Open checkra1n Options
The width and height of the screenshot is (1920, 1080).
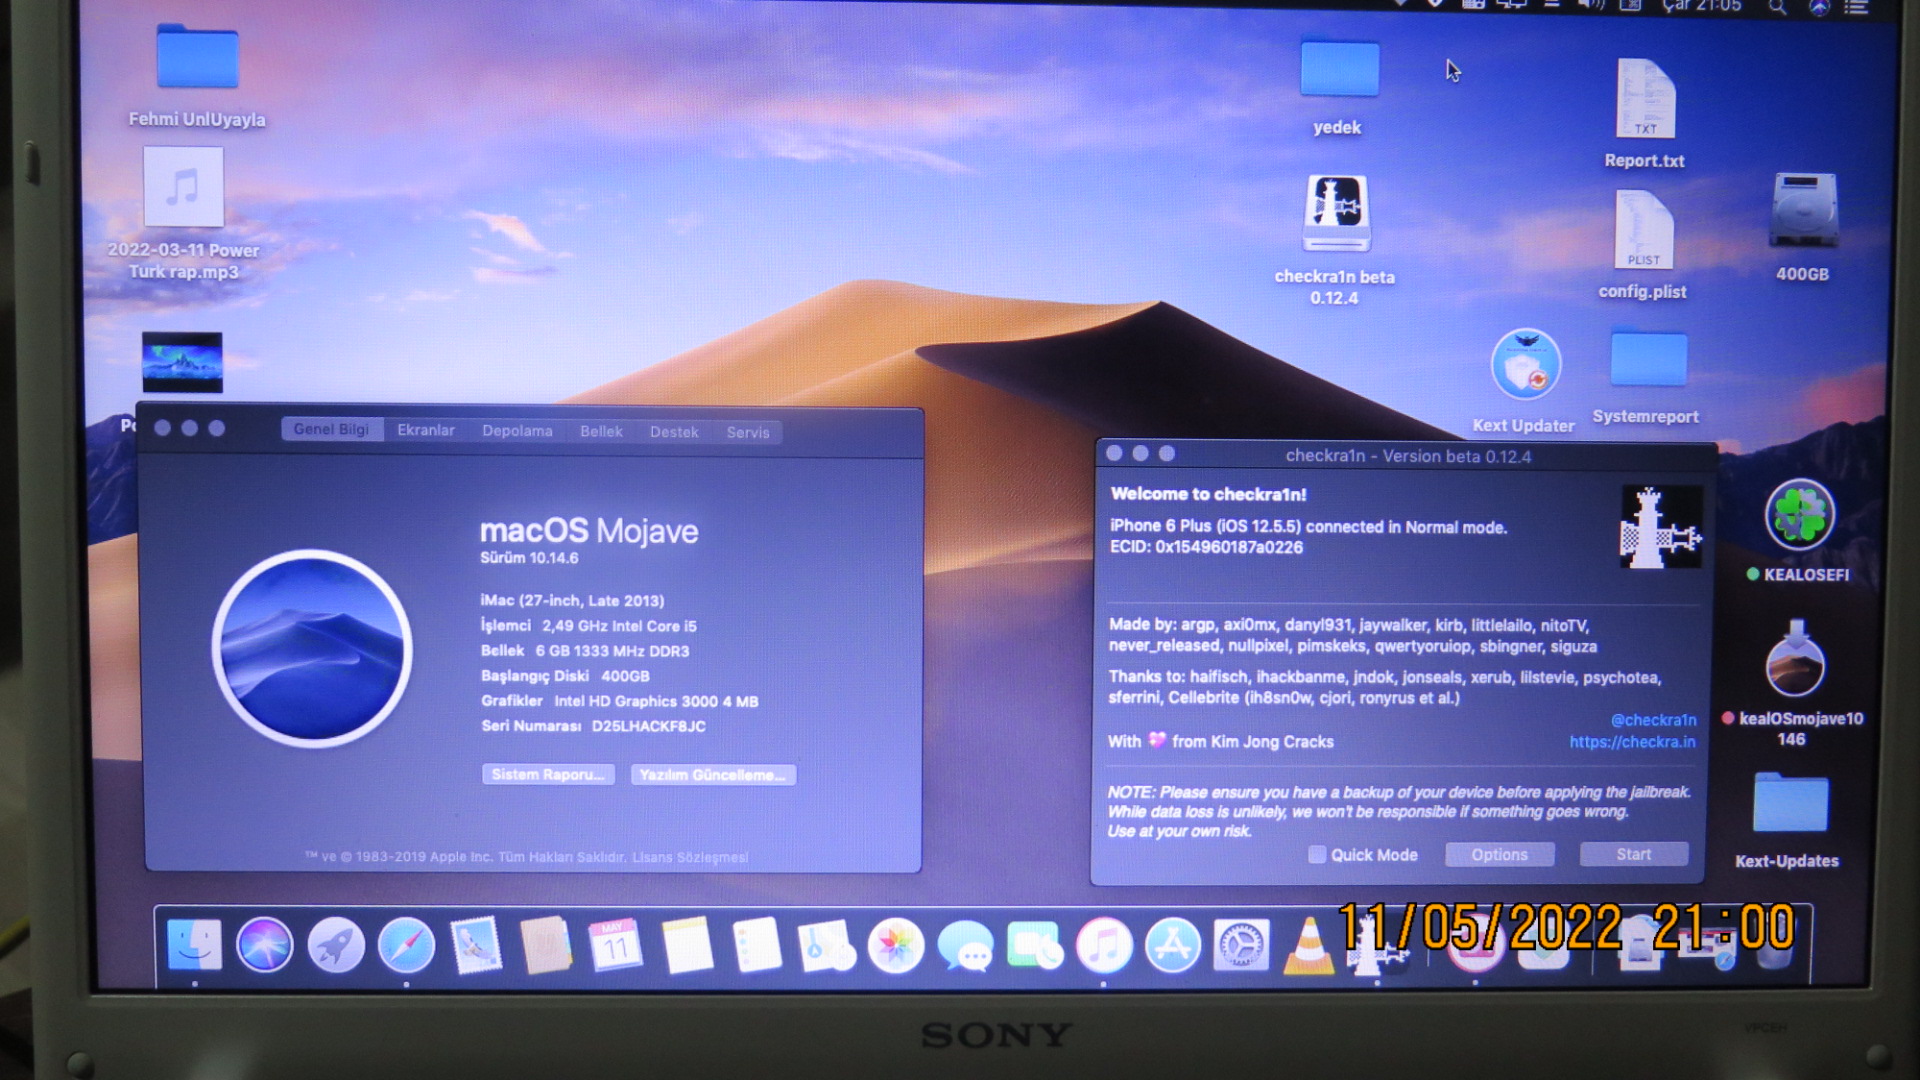pos(1499,855)
